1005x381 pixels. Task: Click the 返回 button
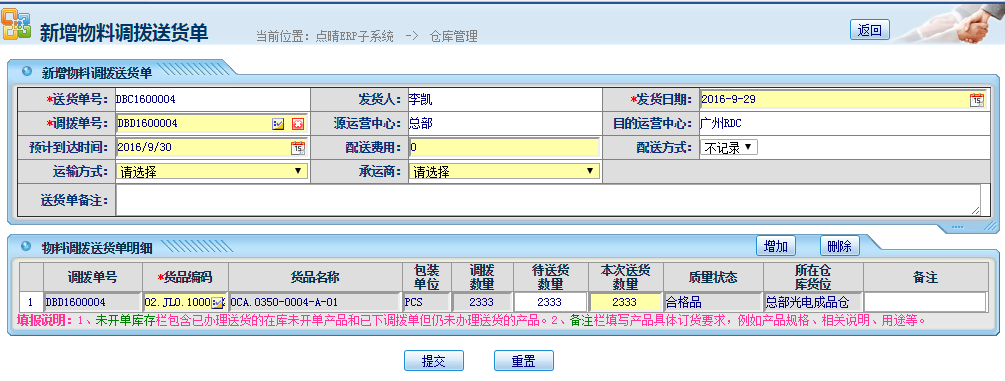pyautogui.click(x=870, y=30)
